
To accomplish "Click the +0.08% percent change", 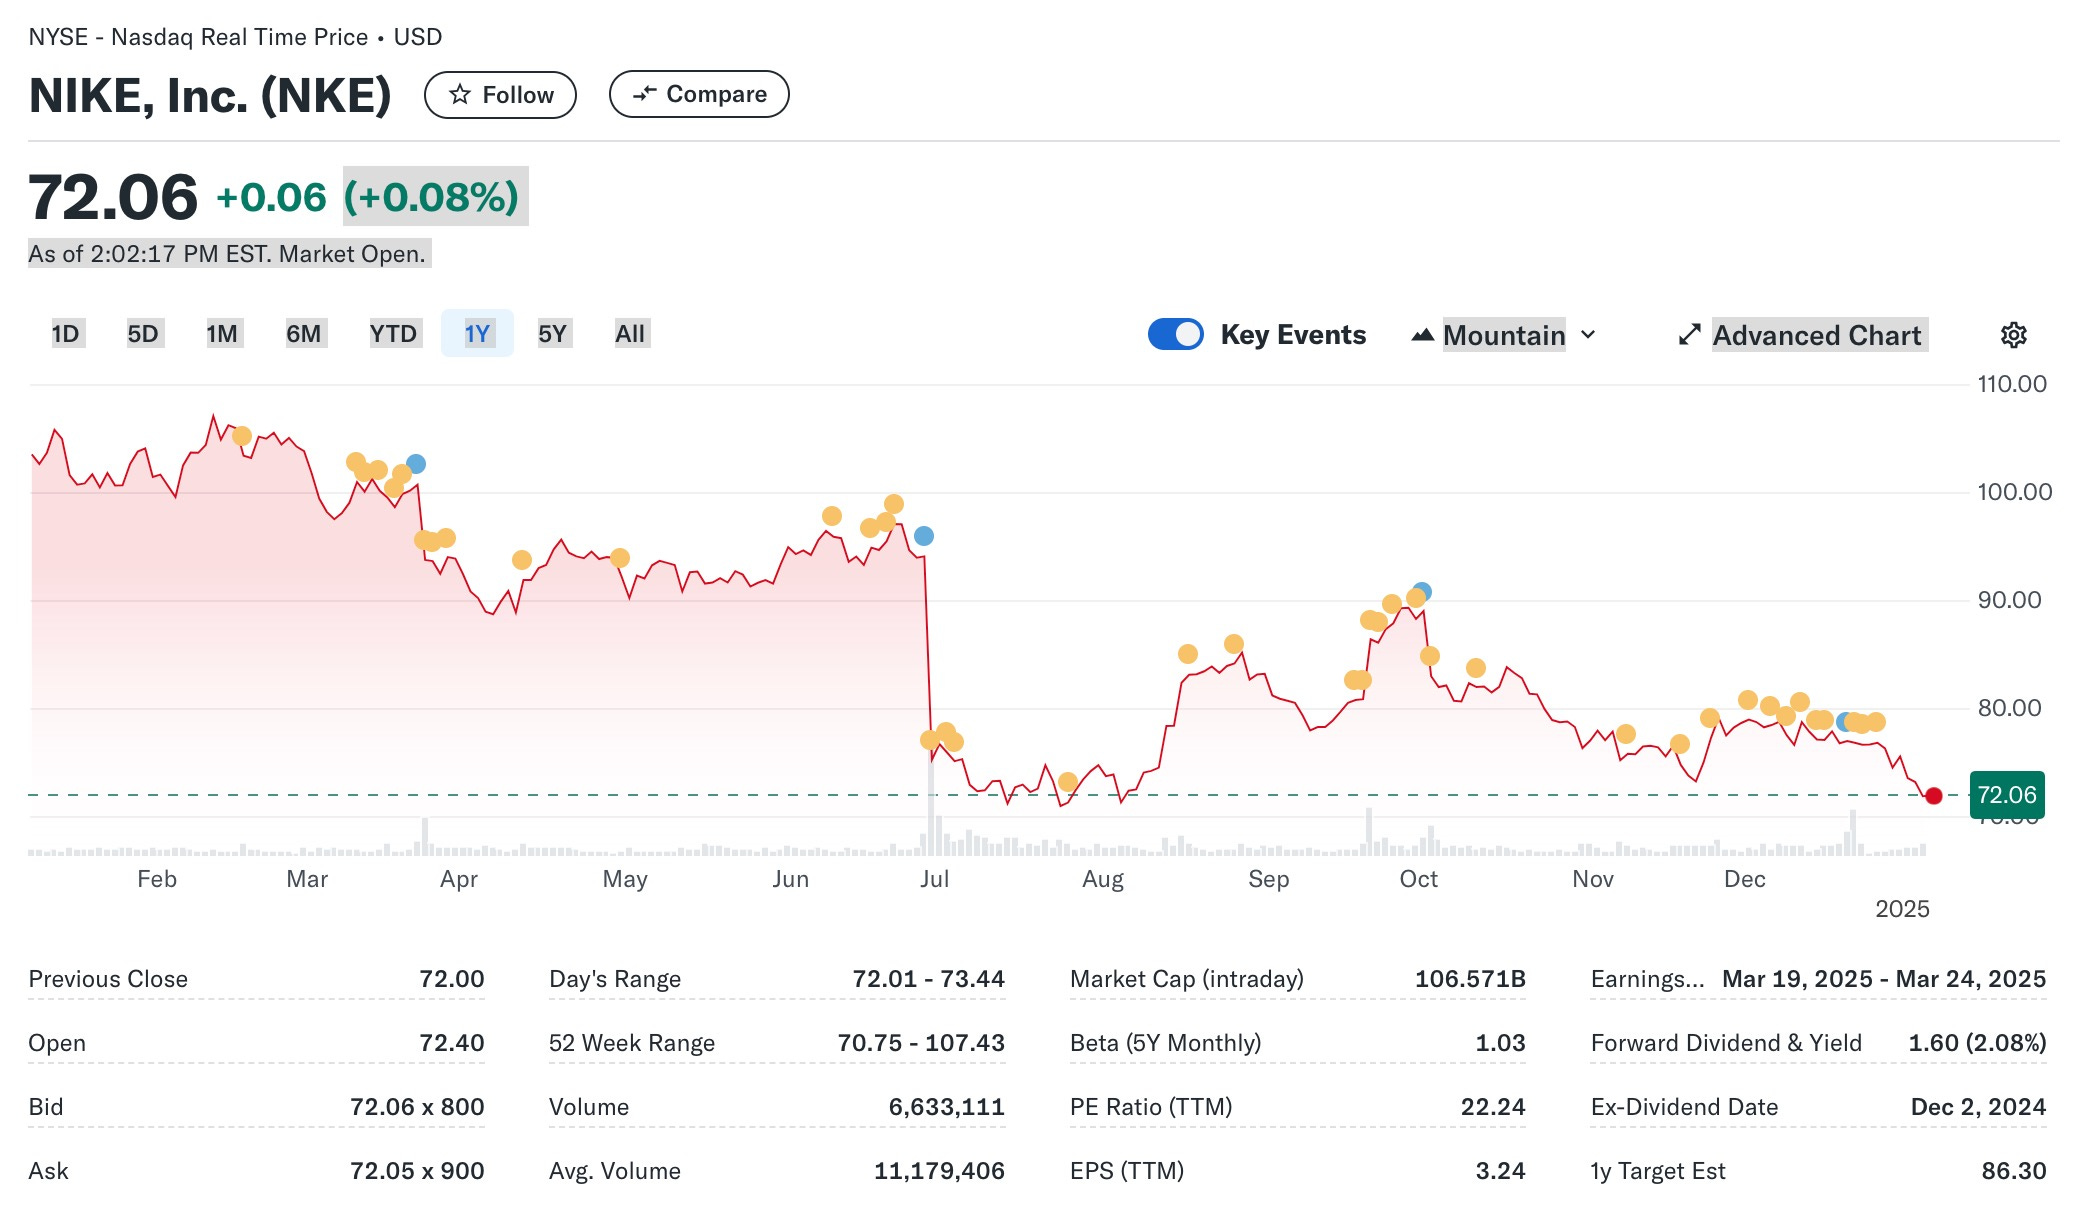I will [432, 197].
